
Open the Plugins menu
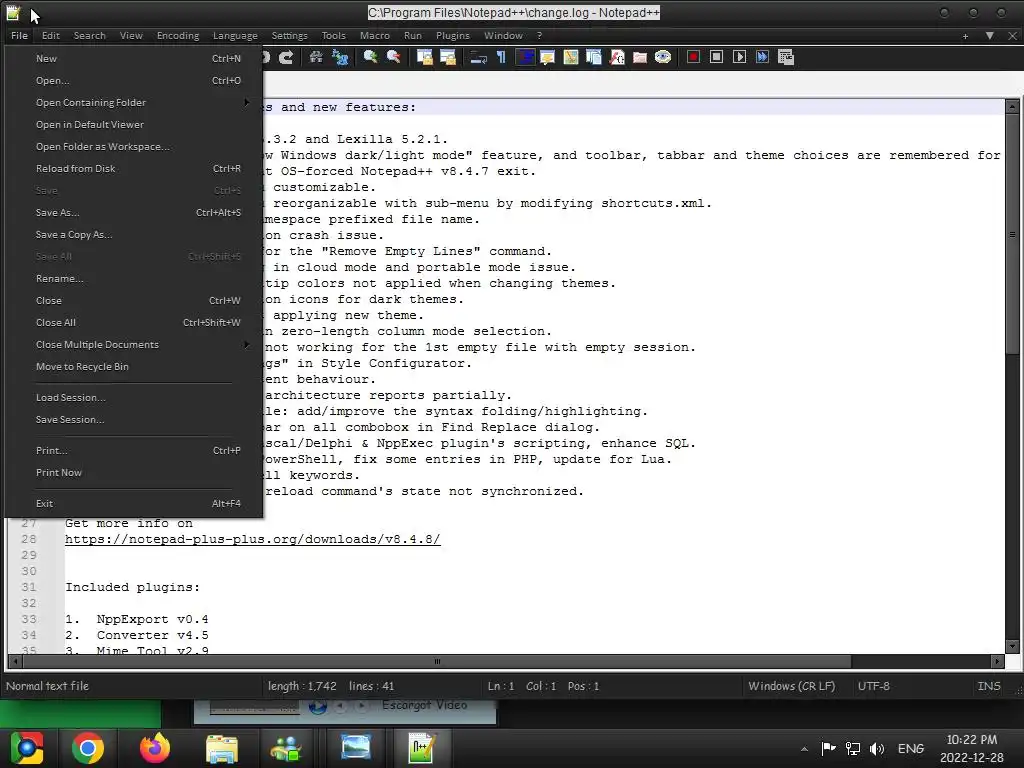[x=453, y=36]
